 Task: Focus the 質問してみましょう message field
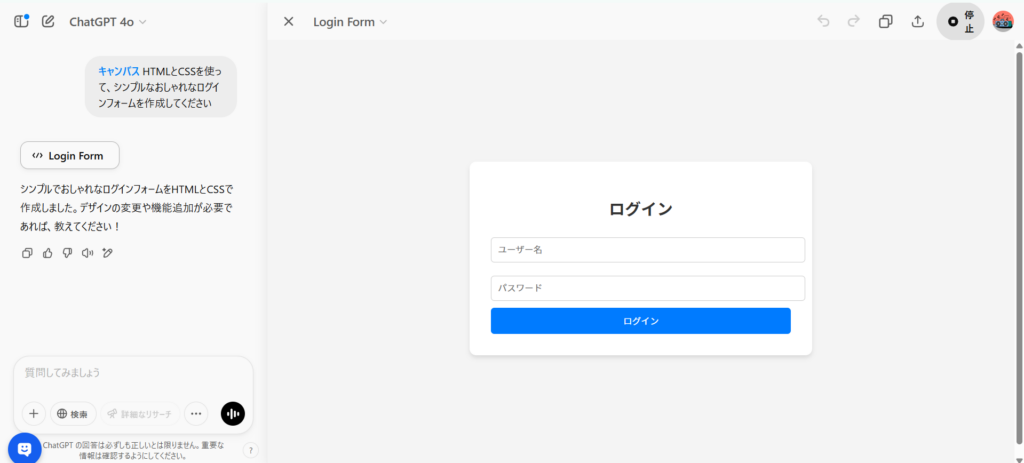[x=133, y=373]
